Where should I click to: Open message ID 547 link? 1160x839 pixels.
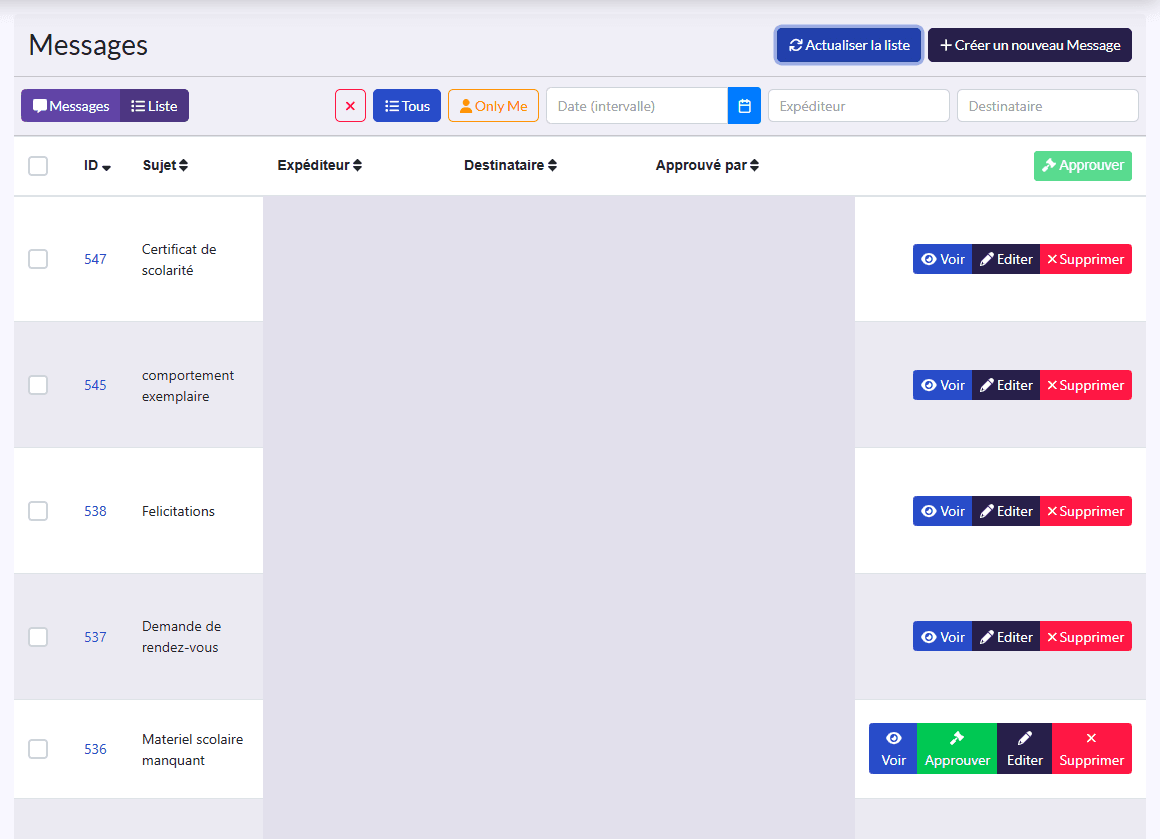(x=95, y=259)
